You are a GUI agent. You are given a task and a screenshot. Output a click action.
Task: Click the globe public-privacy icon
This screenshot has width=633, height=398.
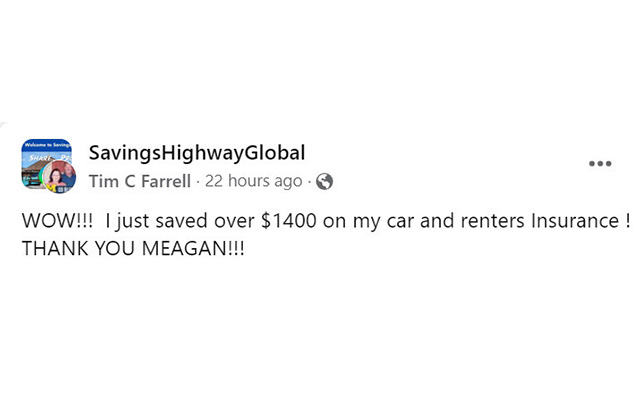click(324, 181)
